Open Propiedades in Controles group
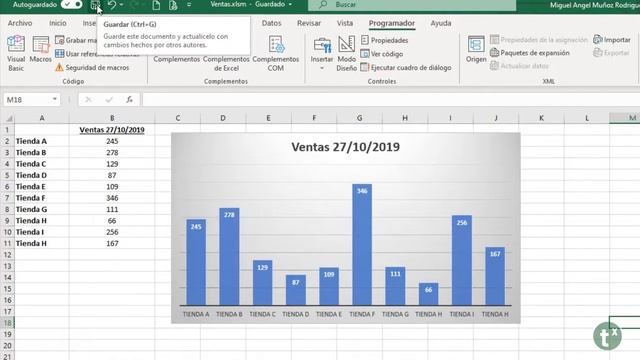The height and width of the screenshot is (360, 640). click(x=384, y=40)
